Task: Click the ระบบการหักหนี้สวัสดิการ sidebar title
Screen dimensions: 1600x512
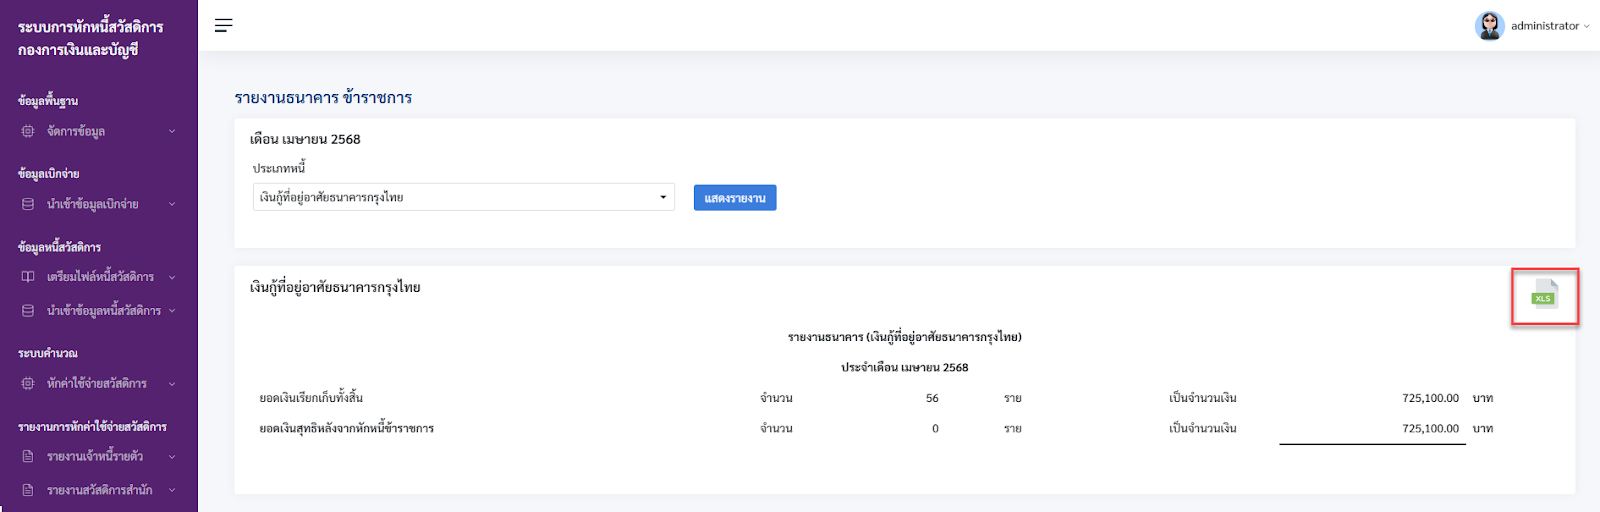Action: [x=91, y=27]
